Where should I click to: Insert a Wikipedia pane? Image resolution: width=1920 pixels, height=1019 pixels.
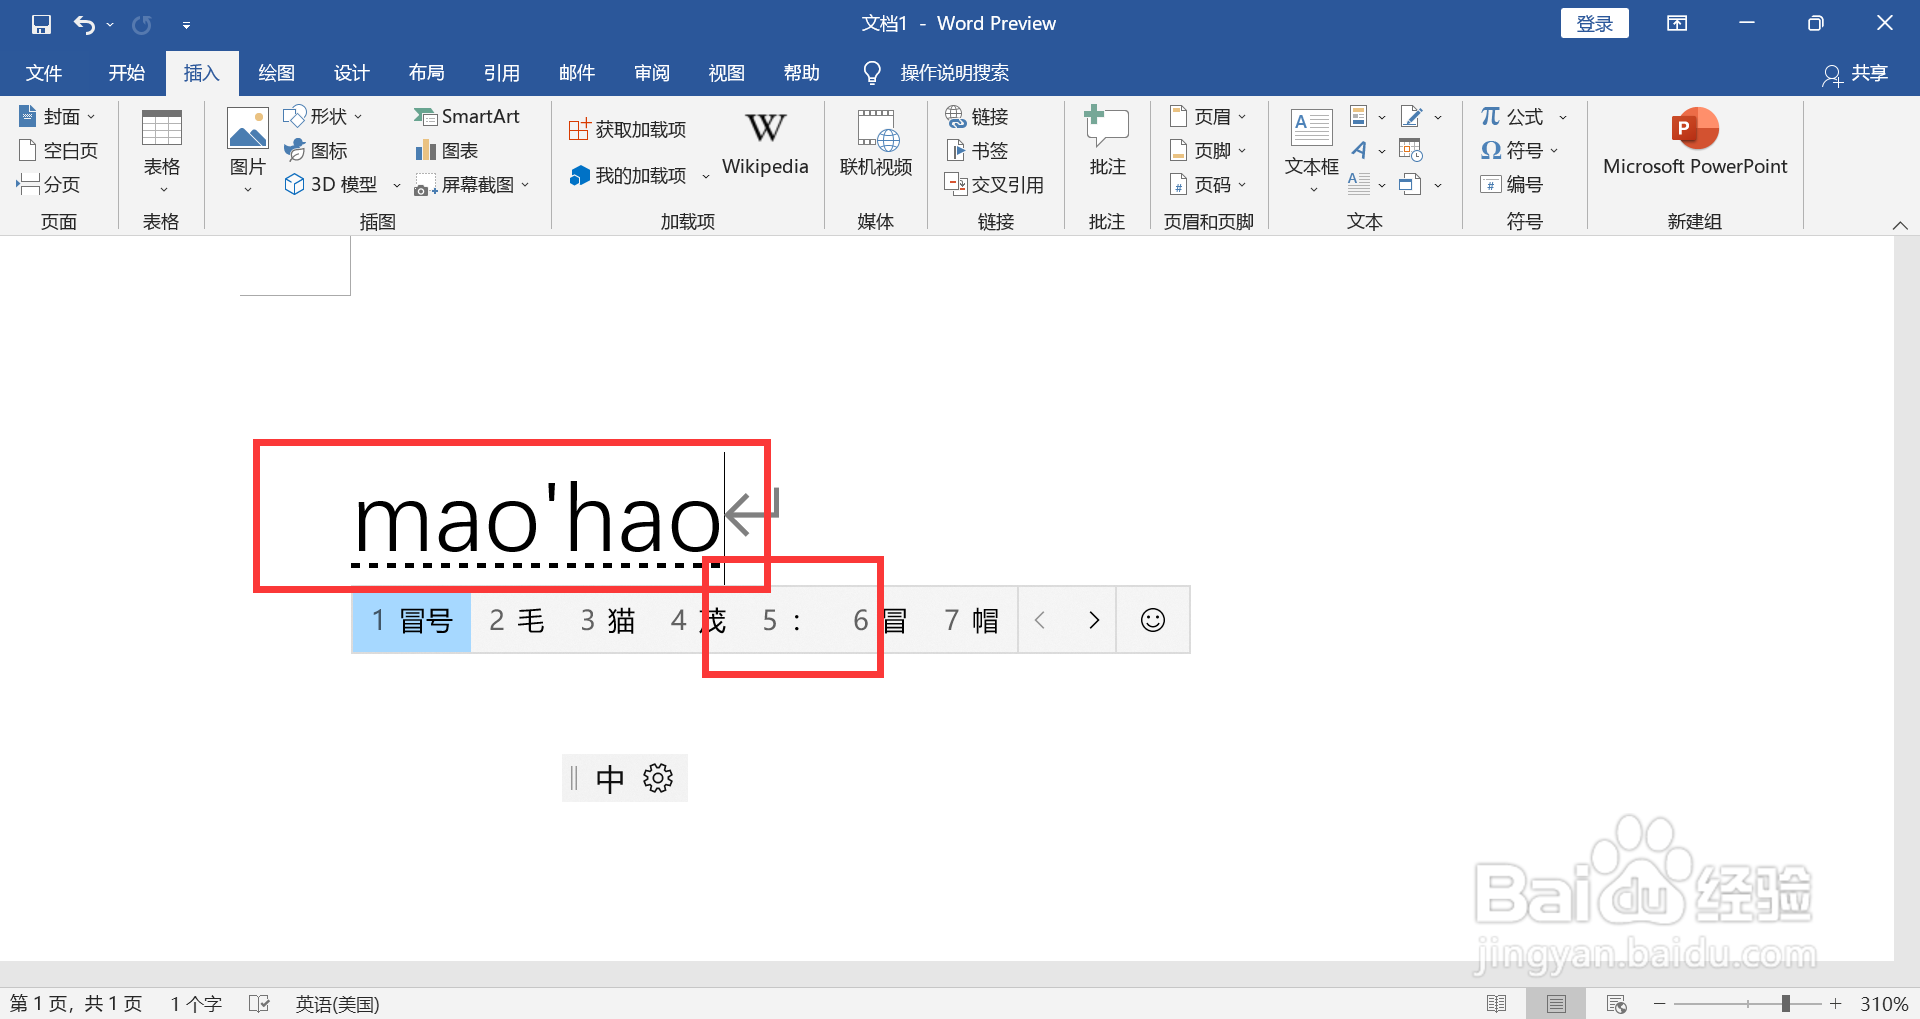pyautogui.click(x=764, y=145)
